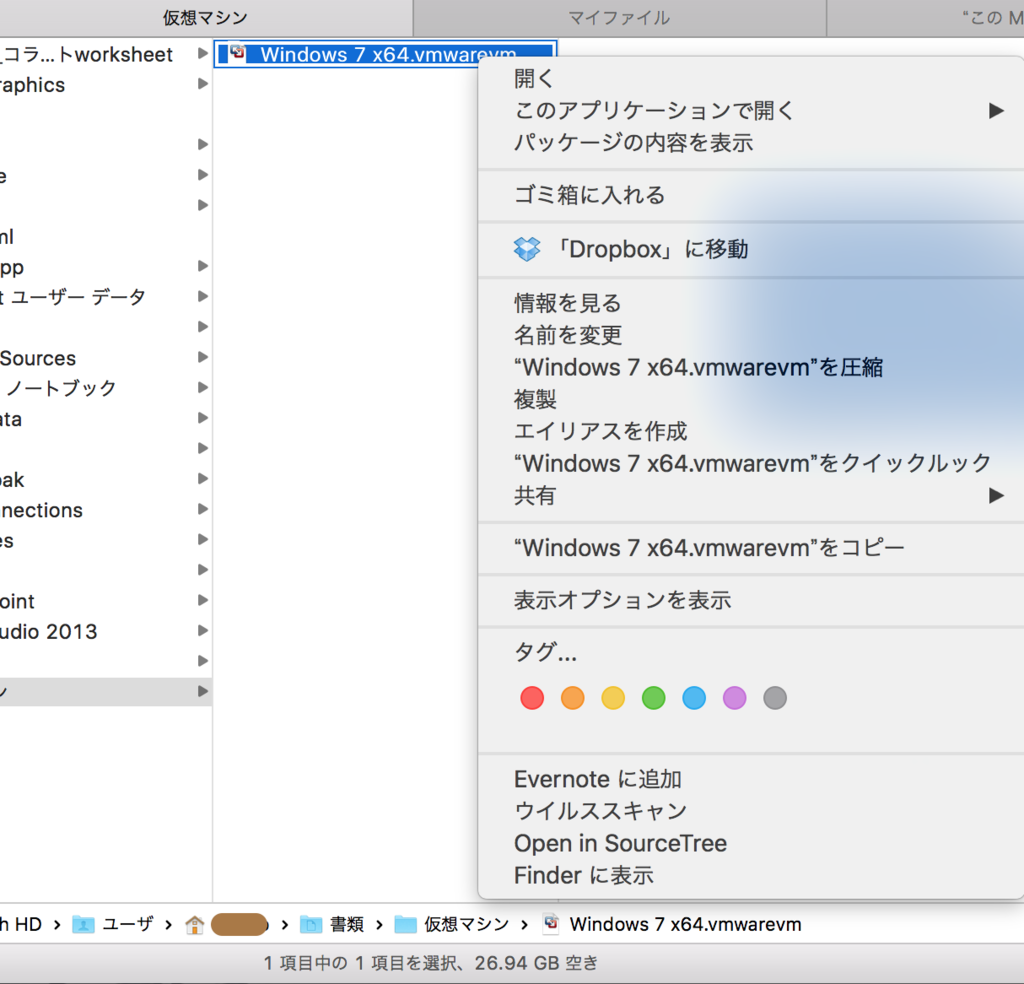Expand the ユーザー データ folder arrow

tap(203, 296)
